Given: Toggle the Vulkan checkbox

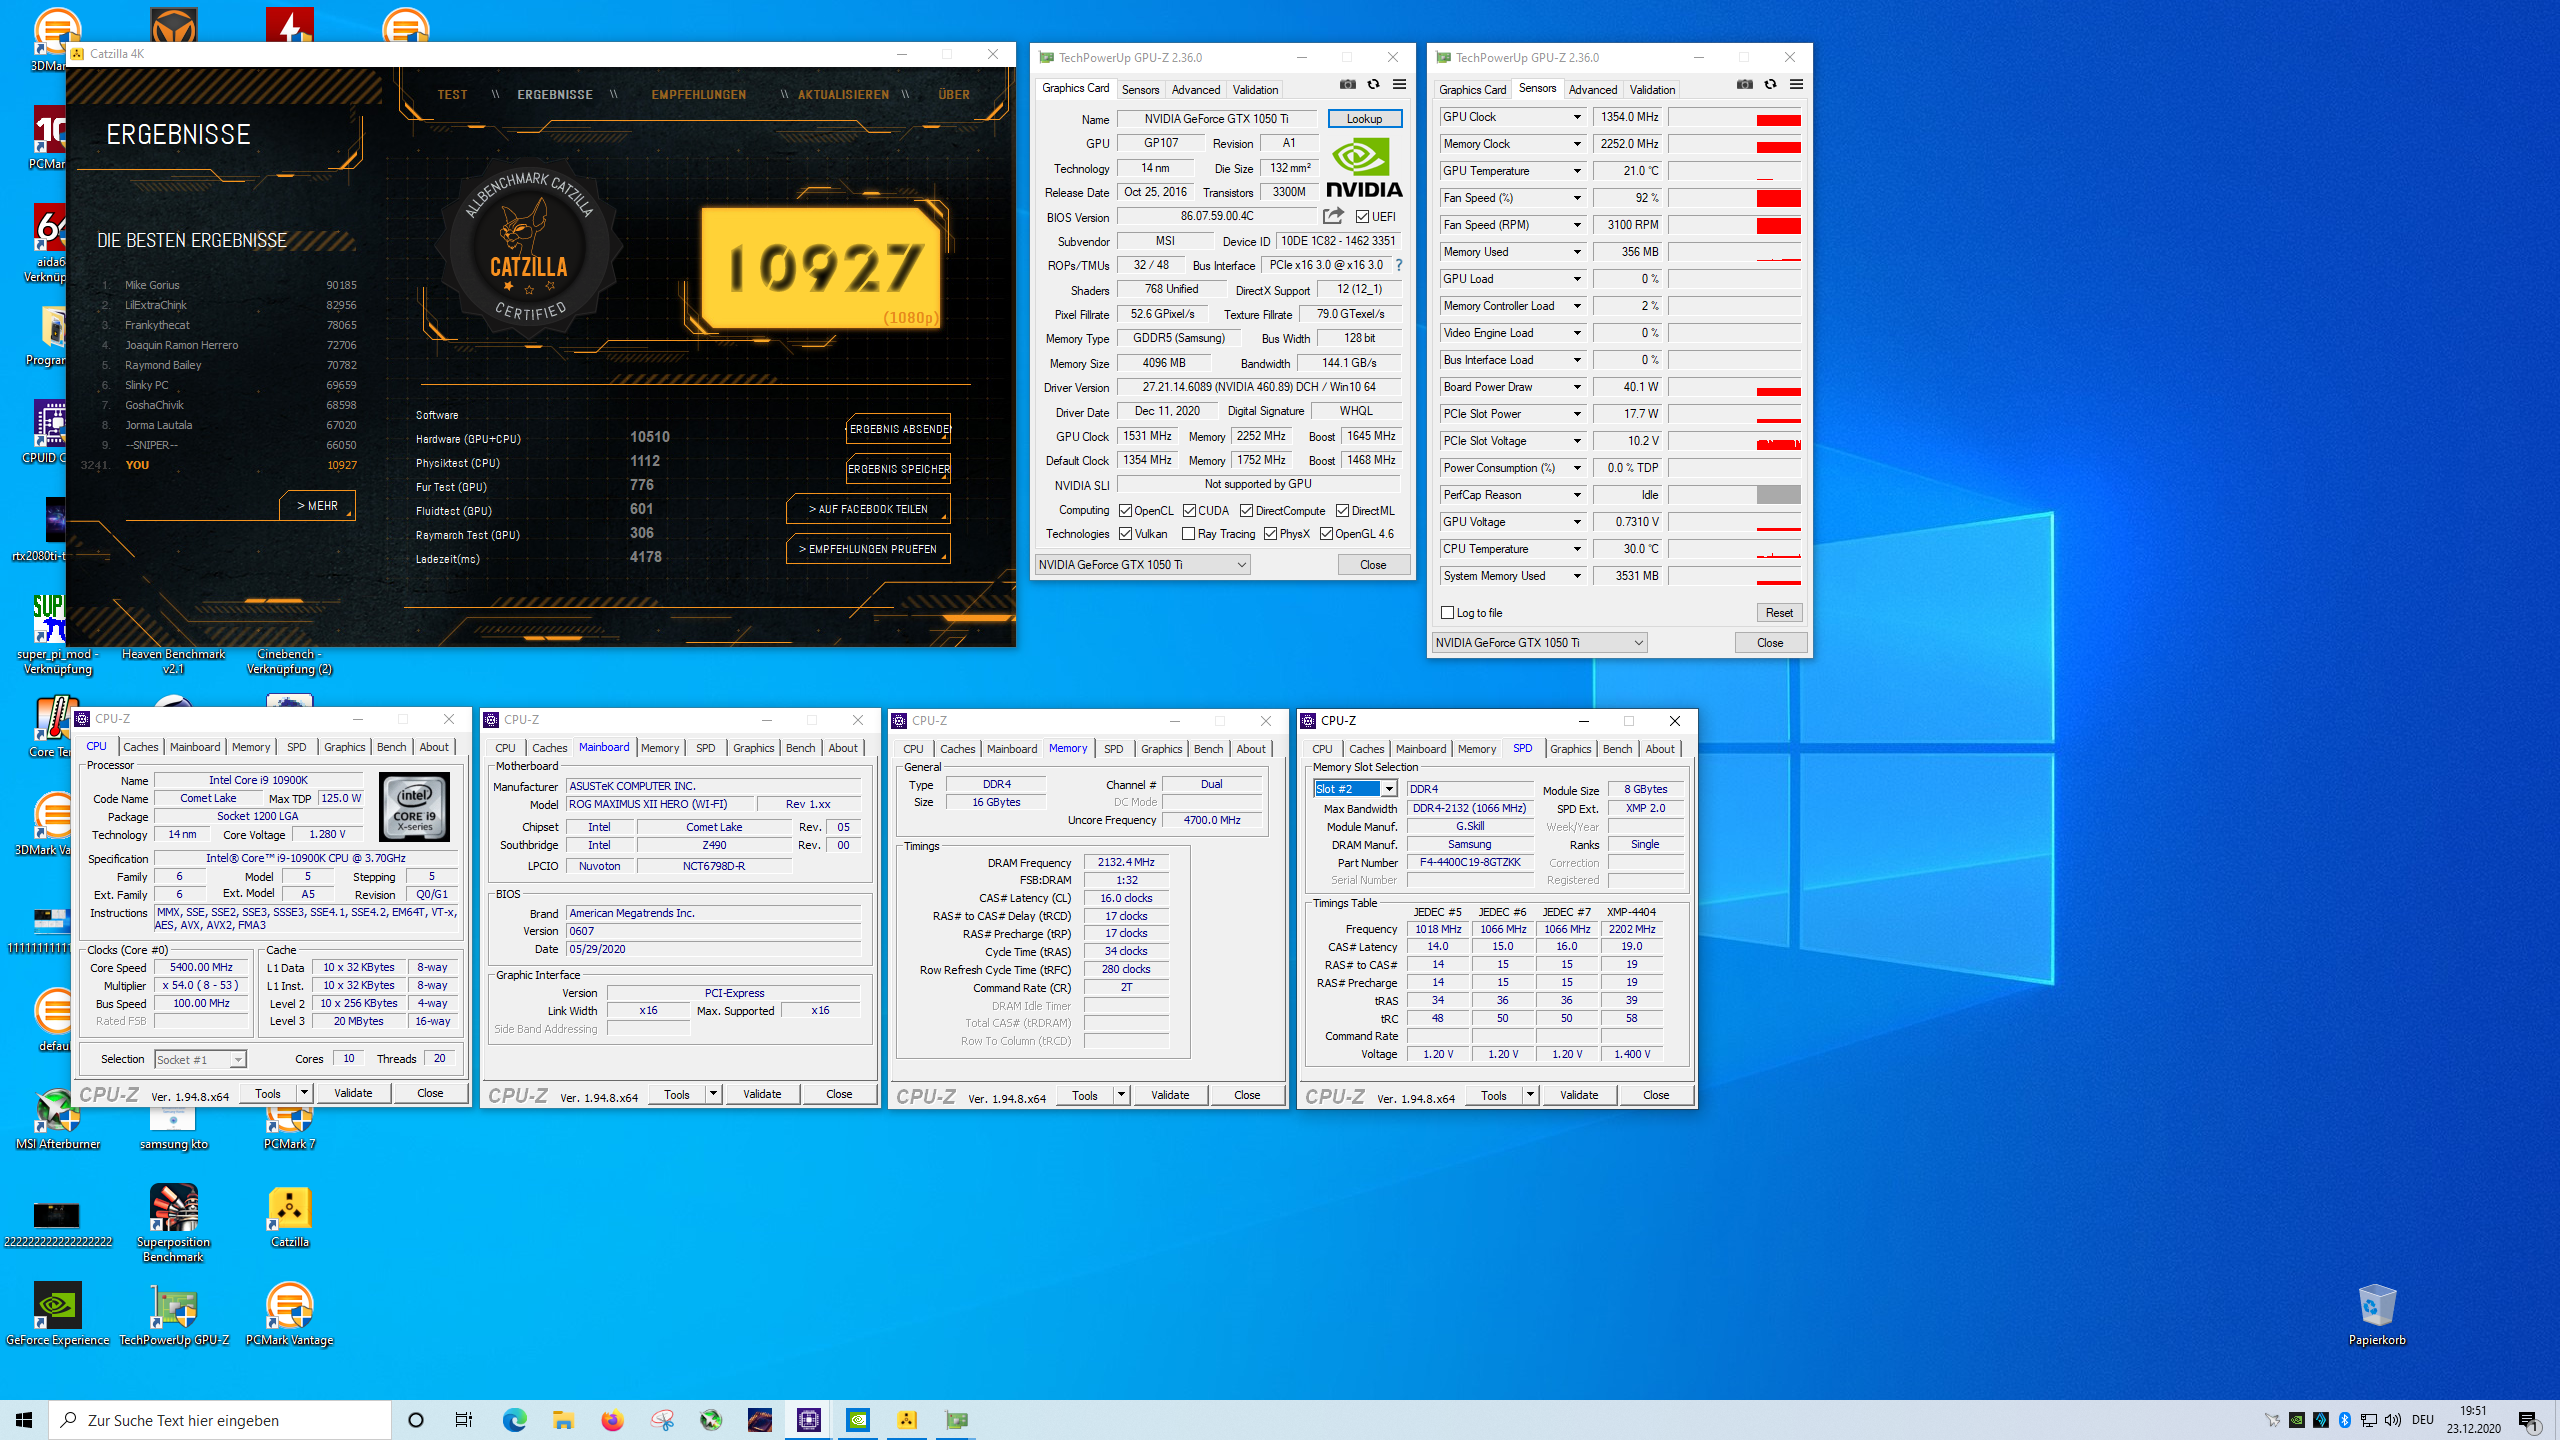Looking at the screenshot, I should click(x=1125, y=534).
